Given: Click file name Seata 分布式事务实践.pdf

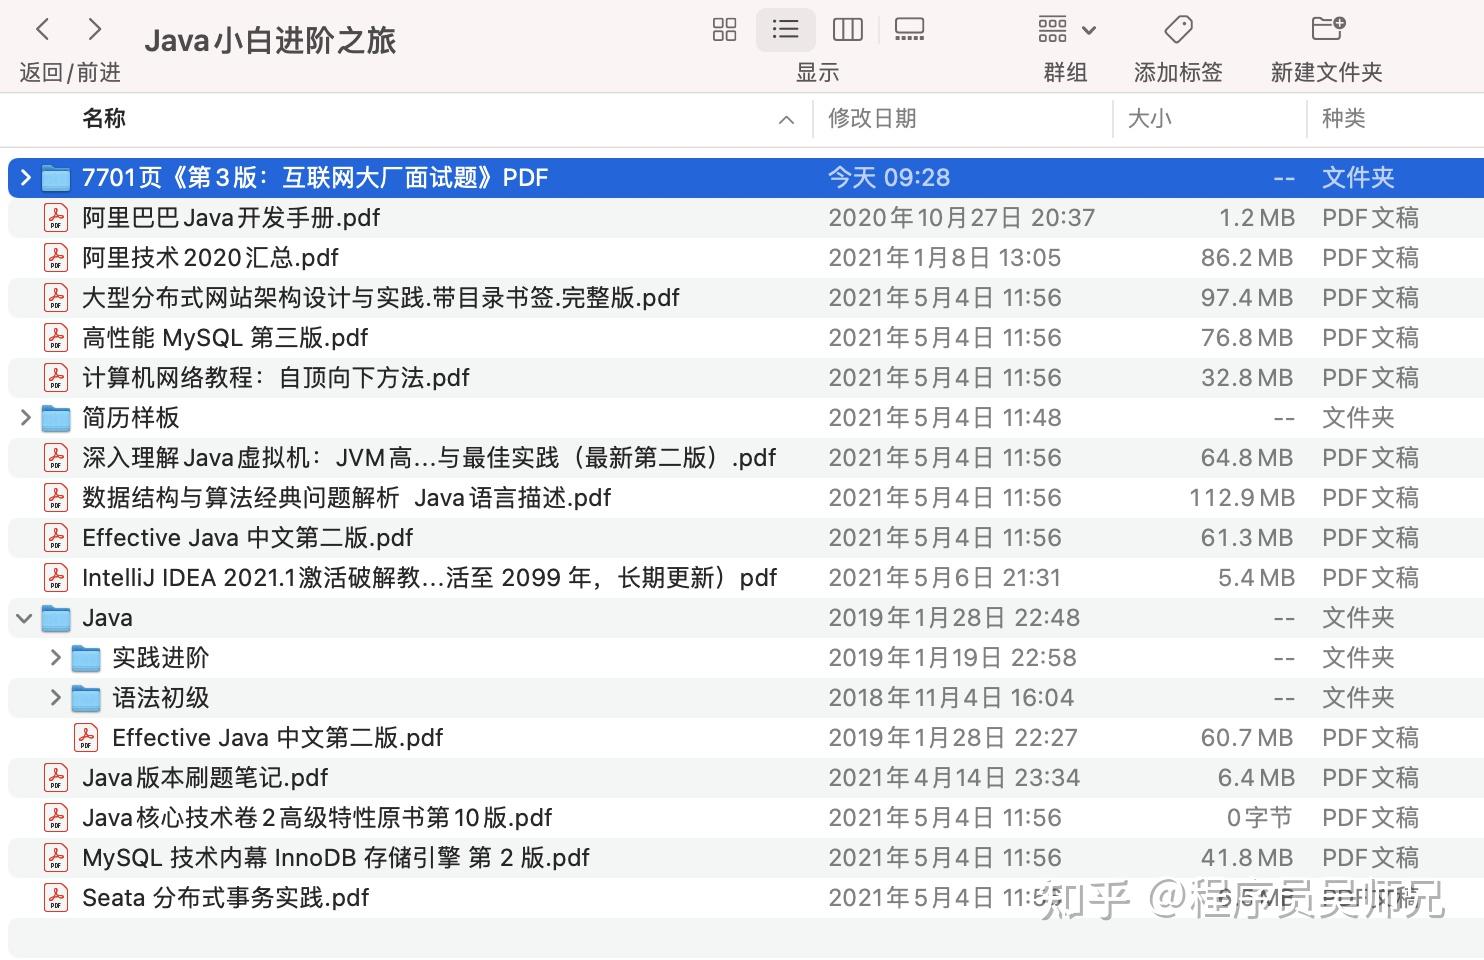Looking at the screenshot, I should (226, 898).
